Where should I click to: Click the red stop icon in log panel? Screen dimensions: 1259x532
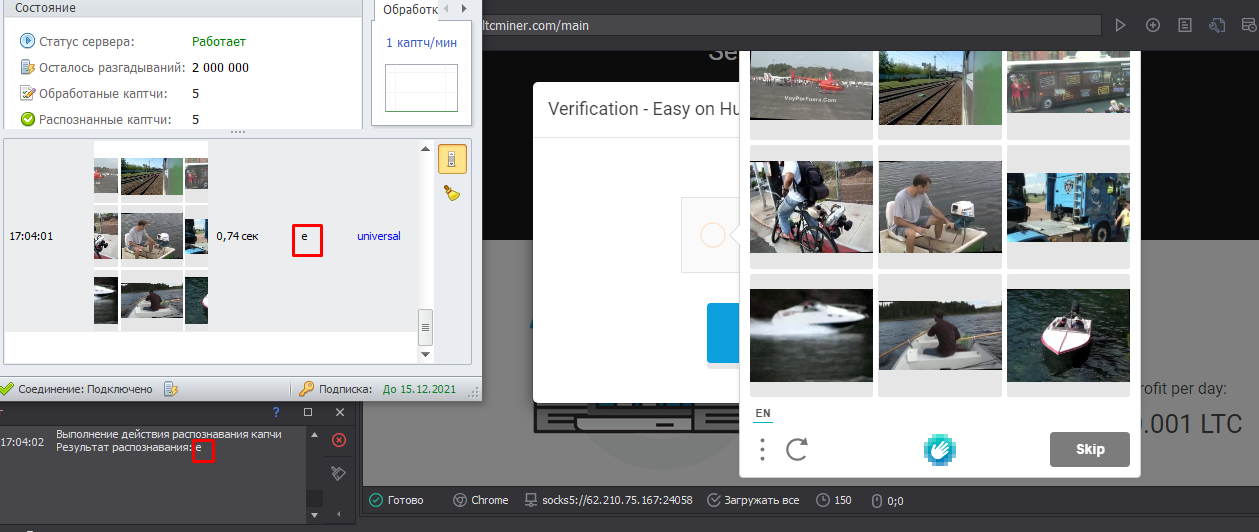tap(339, 440)
